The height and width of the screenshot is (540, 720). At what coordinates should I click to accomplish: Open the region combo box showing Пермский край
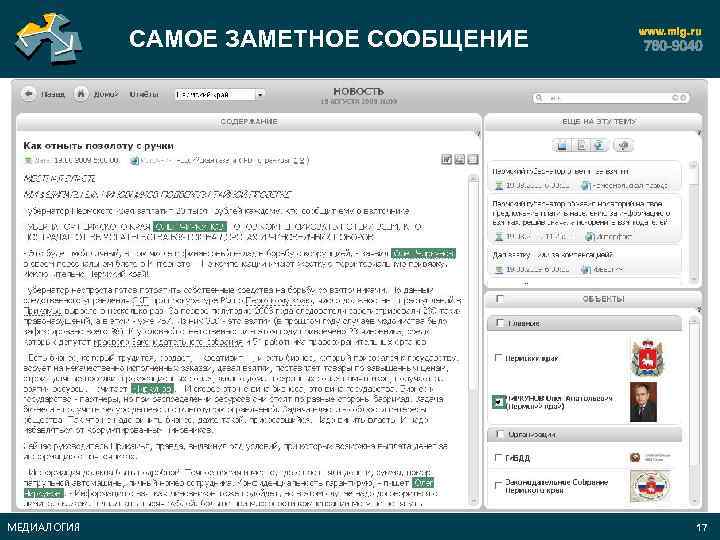(x=219, y=95)
